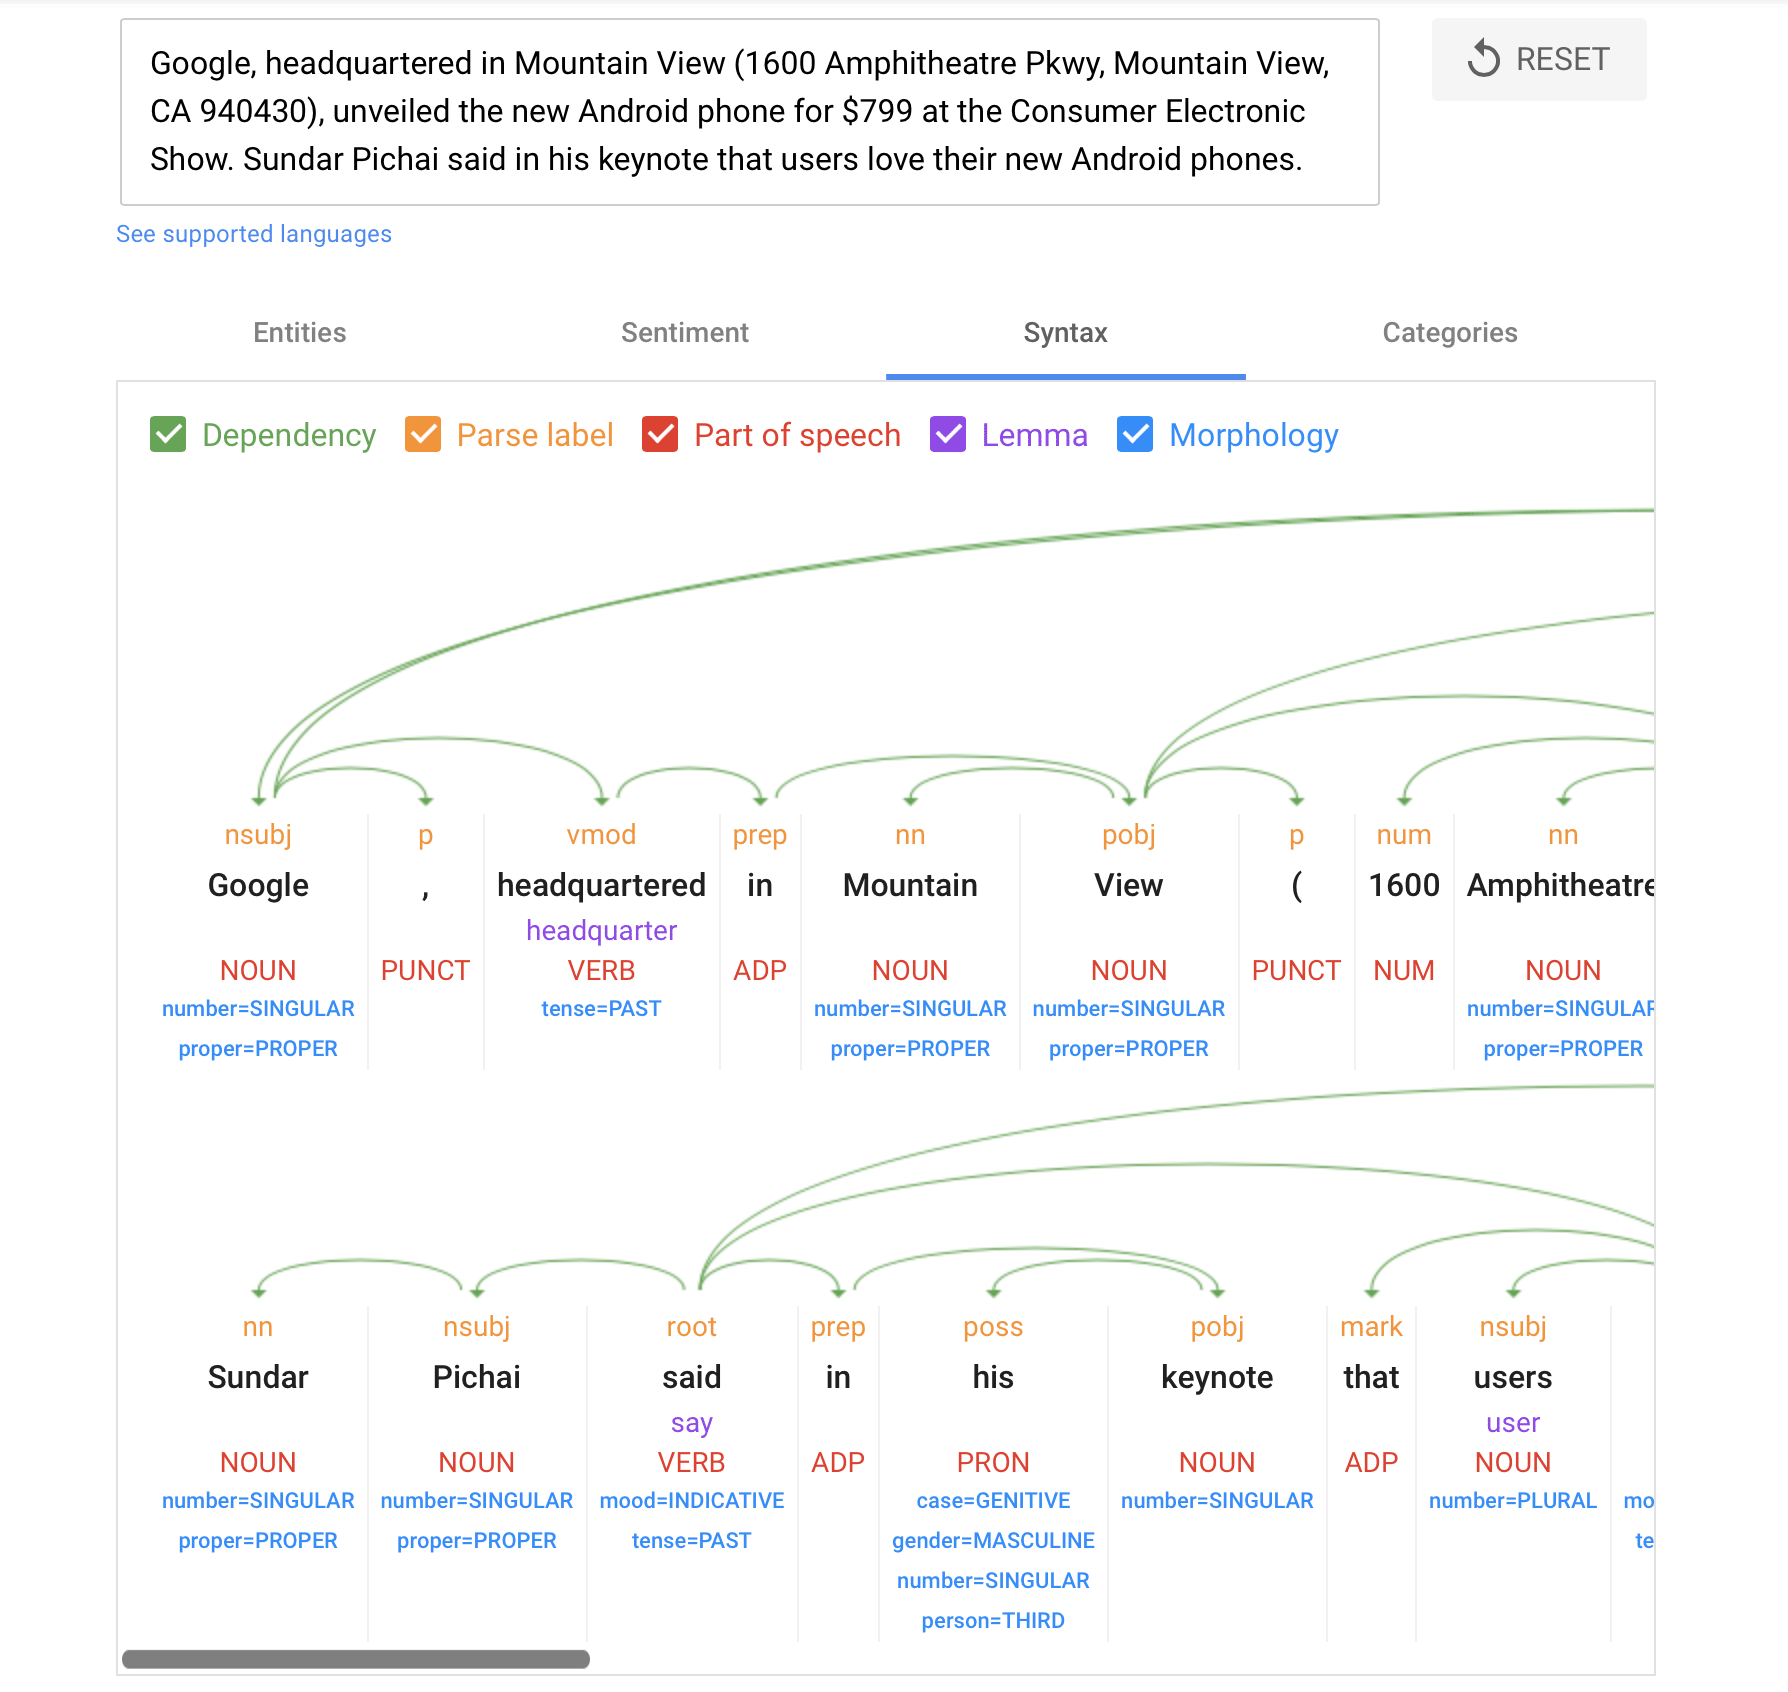Screen dimensions: 1788x1692
Task: Click inside the sample text input box
Action: coord(749,112)
